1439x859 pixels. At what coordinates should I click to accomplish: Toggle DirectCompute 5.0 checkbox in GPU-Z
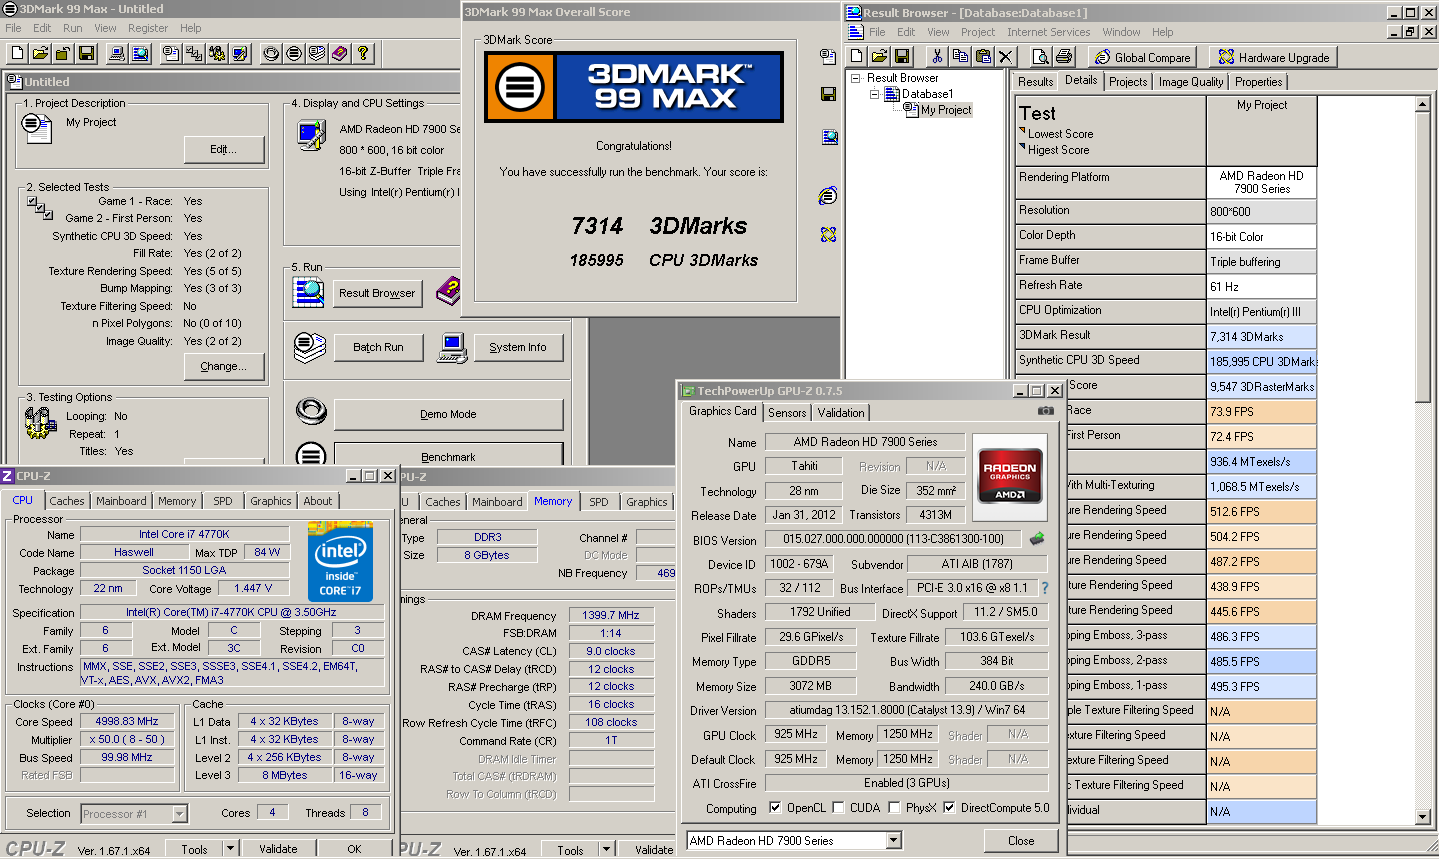coord(949,808)
